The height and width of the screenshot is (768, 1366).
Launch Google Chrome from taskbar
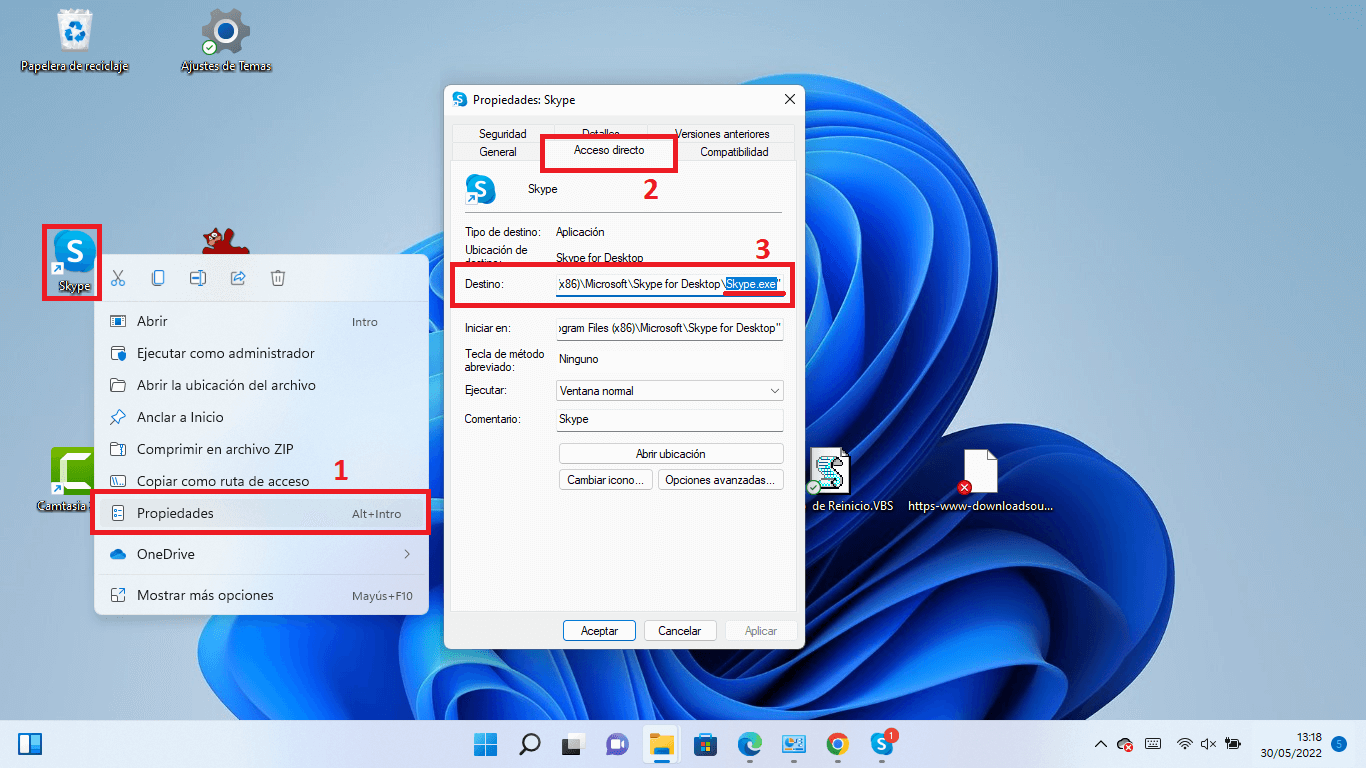click(x=838, y=744)
